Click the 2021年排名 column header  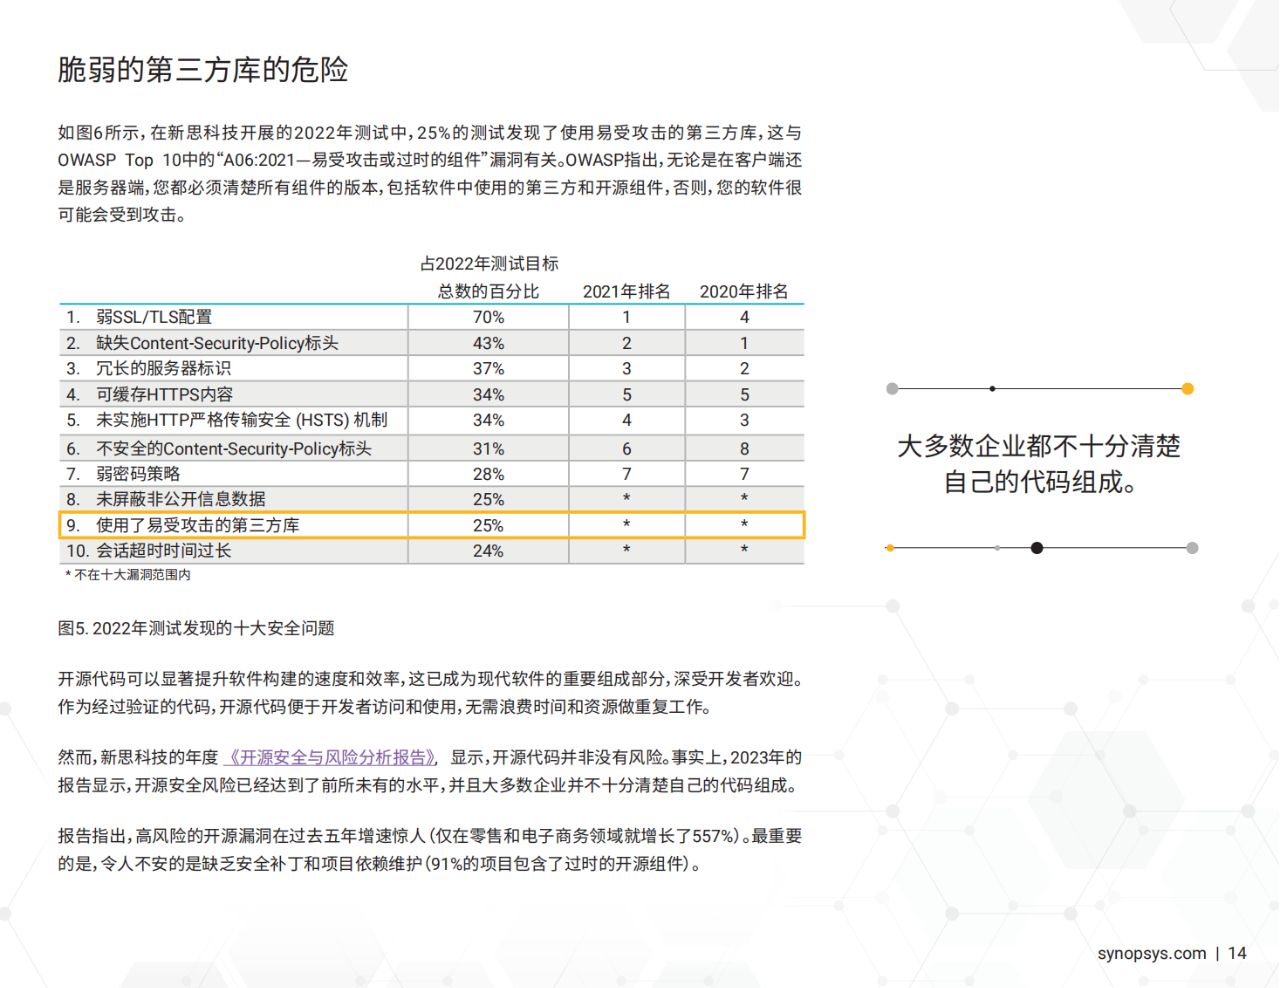coord(626,291)
